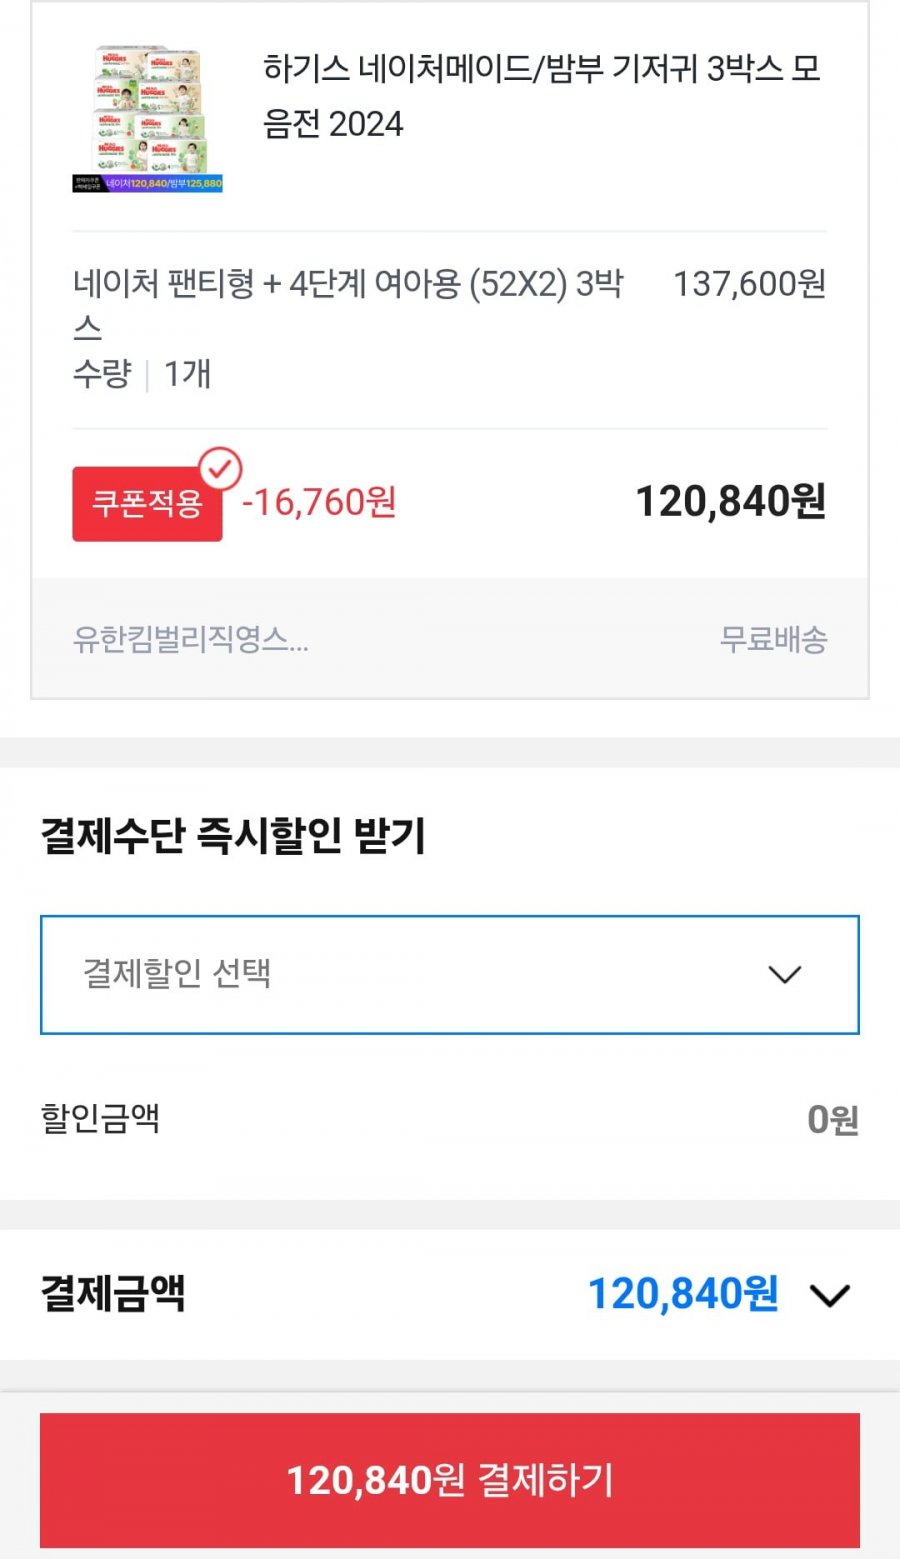Tap the 결제금액 section label
Viewport: 900px width, 1559px height.
tap(113, 1293)
